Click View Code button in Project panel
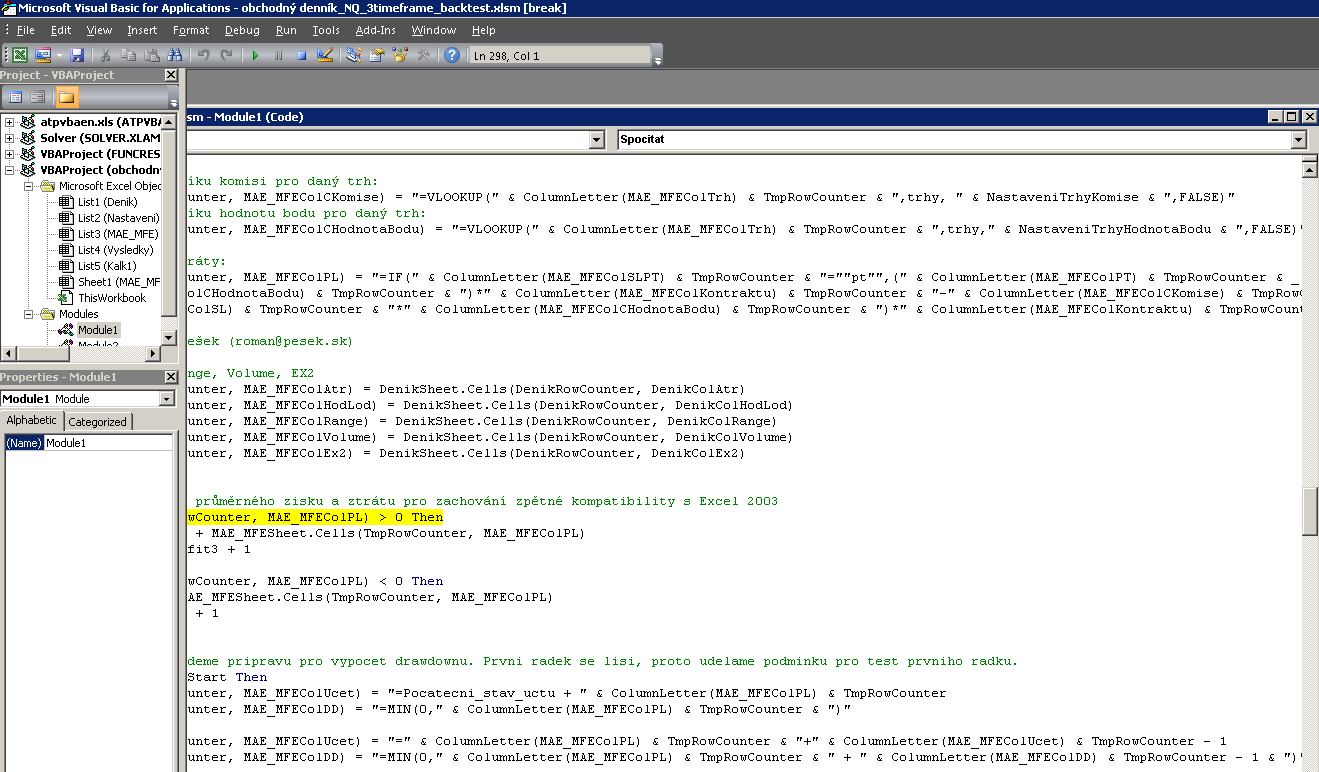This screenshot has width=1319, height=772. [x=16, y=97]
